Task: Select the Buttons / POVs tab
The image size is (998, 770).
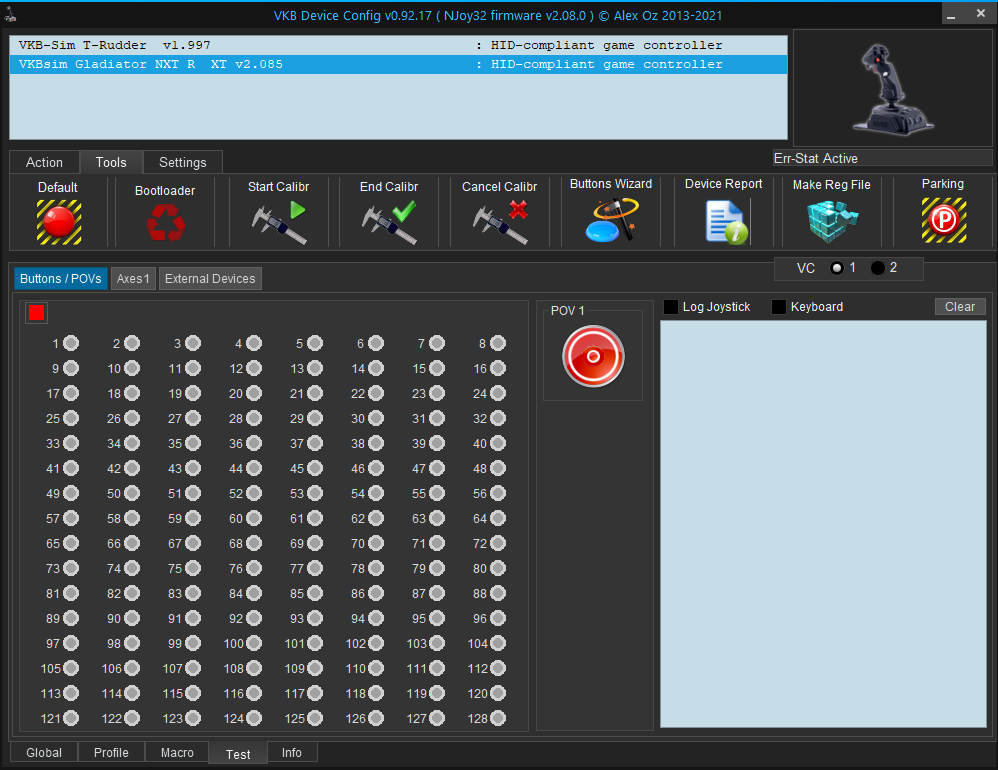Action: (61, 279)
